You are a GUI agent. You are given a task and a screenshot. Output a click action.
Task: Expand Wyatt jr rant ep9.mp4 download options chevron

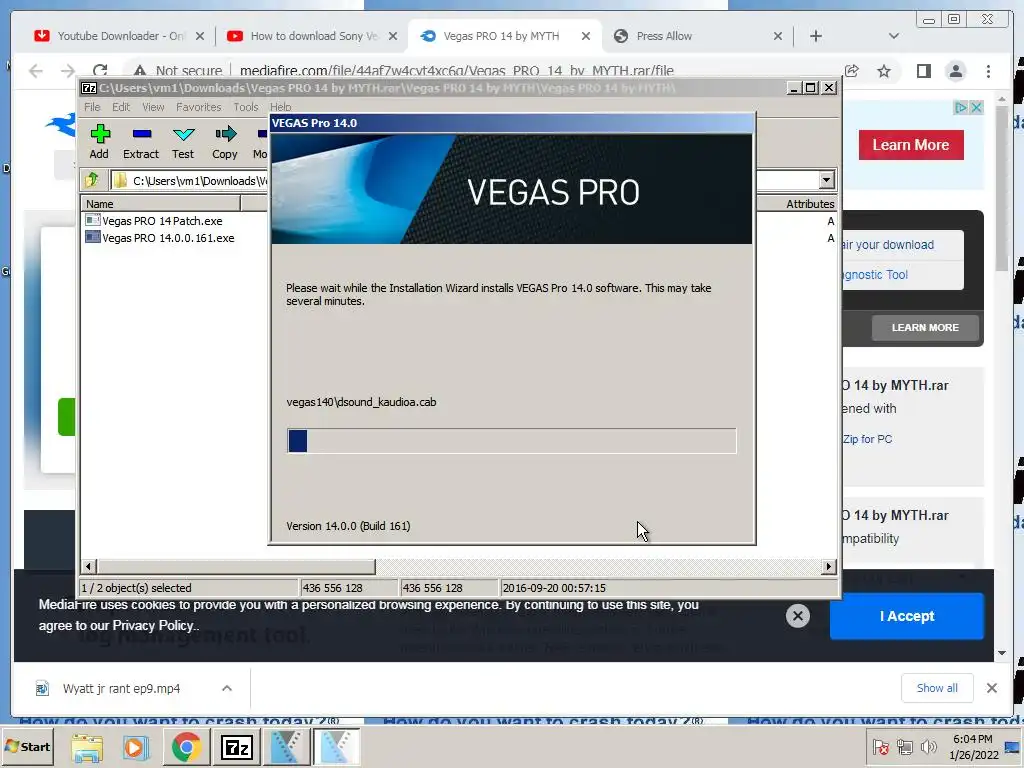click(x=227, y=688)
